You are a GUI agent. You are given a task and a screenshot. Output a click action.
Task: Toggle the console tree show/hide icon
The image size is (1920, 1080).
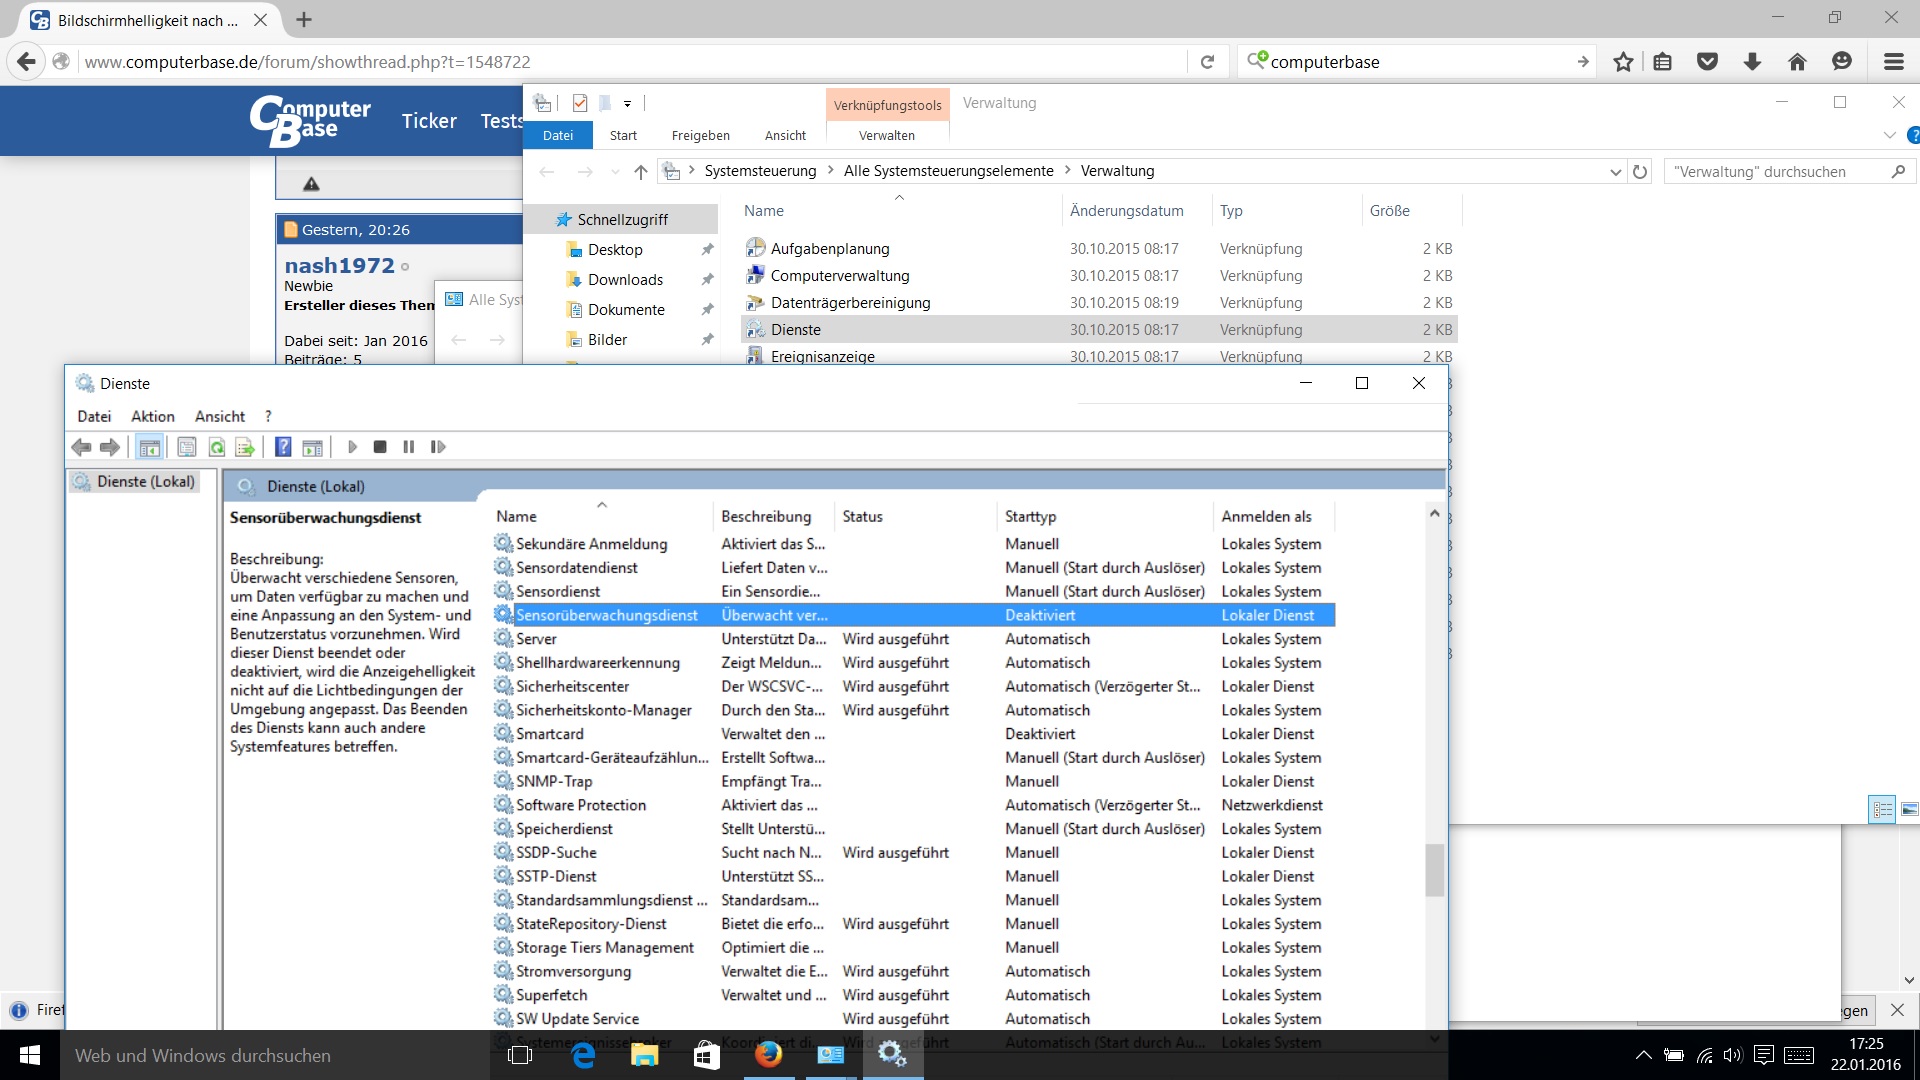(150, 447)
